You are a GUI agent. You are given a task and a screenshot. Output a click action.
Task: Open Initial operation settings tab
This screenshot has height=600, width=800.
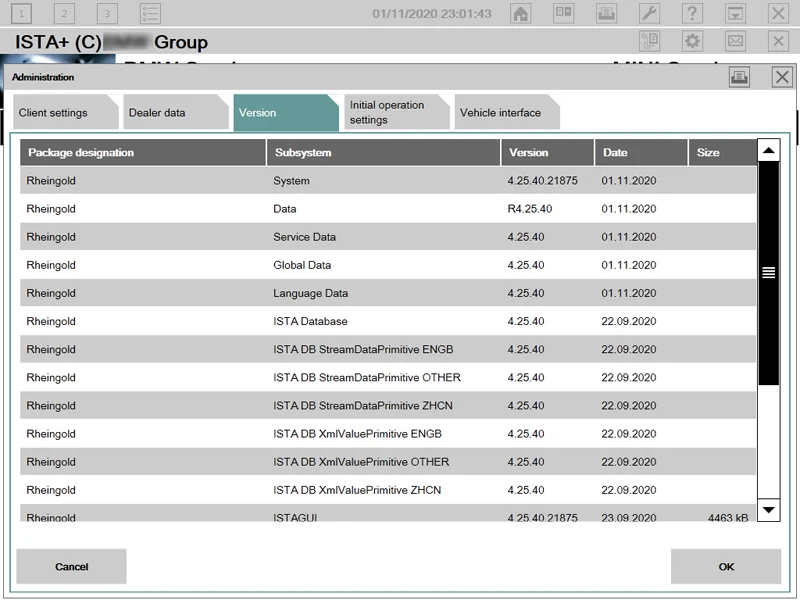click(x=396, y=112)
